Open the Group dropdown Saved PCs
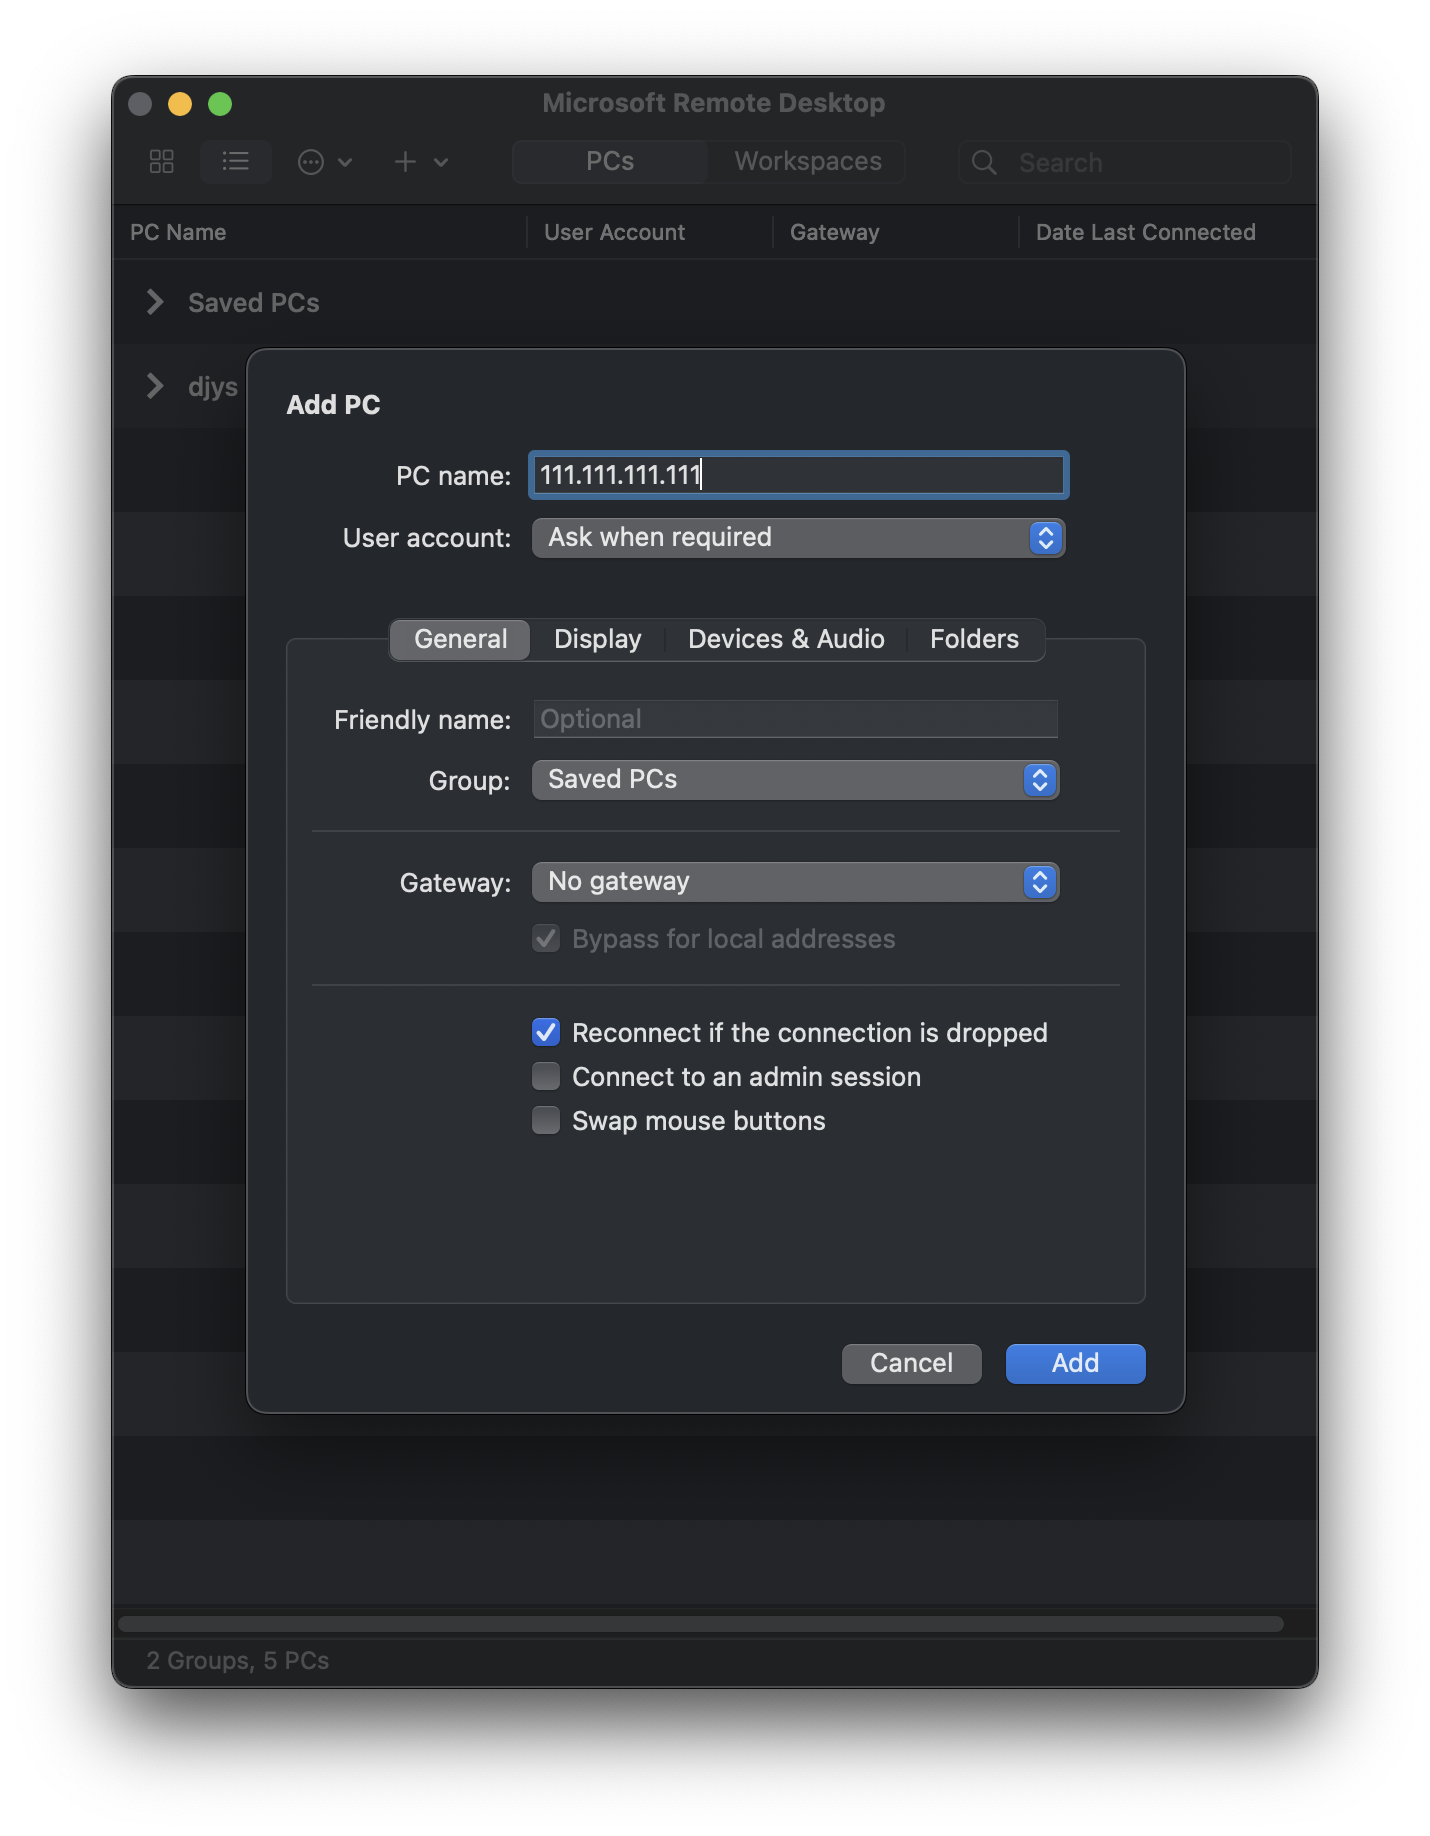The height and width of the screenshot is (1836, 1430). coord(795,780)
